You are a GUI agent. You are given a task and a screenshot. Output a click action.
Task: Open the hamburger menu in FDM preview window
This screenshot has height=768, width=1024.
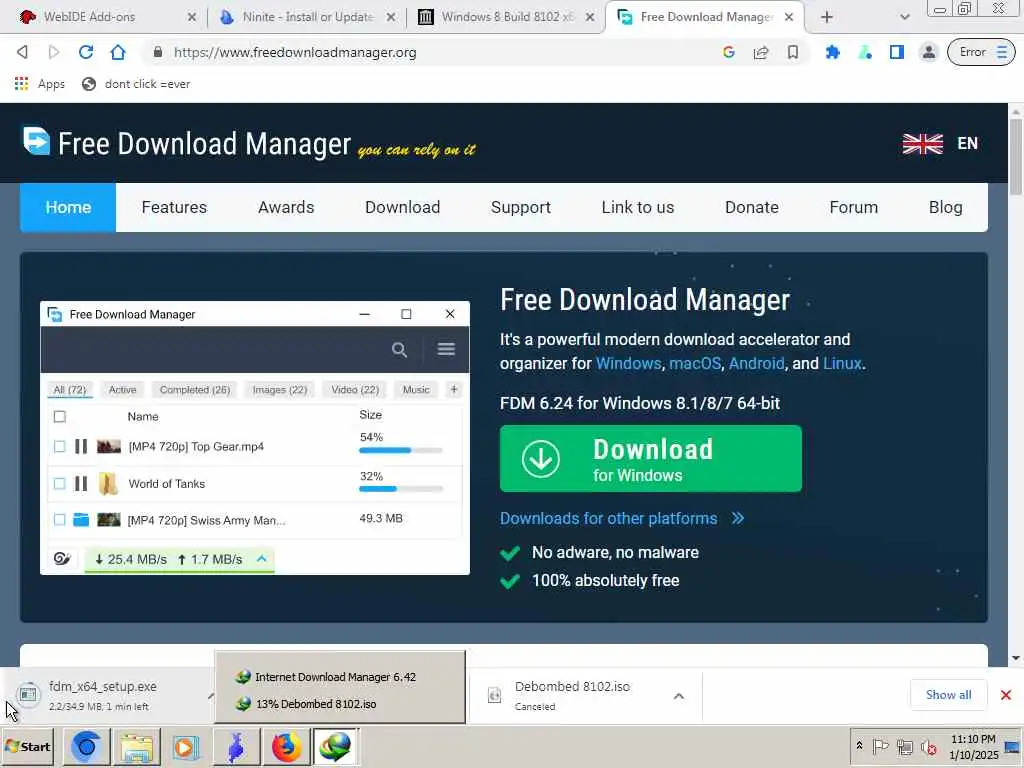[x=446, y=349]
